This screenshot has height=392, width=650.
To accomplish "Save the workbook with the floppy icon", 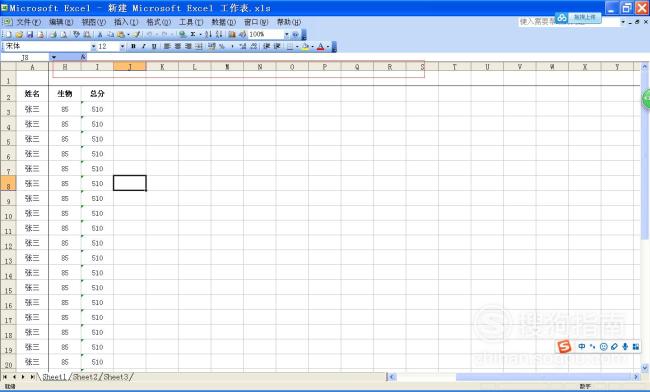I will point(29,34).
